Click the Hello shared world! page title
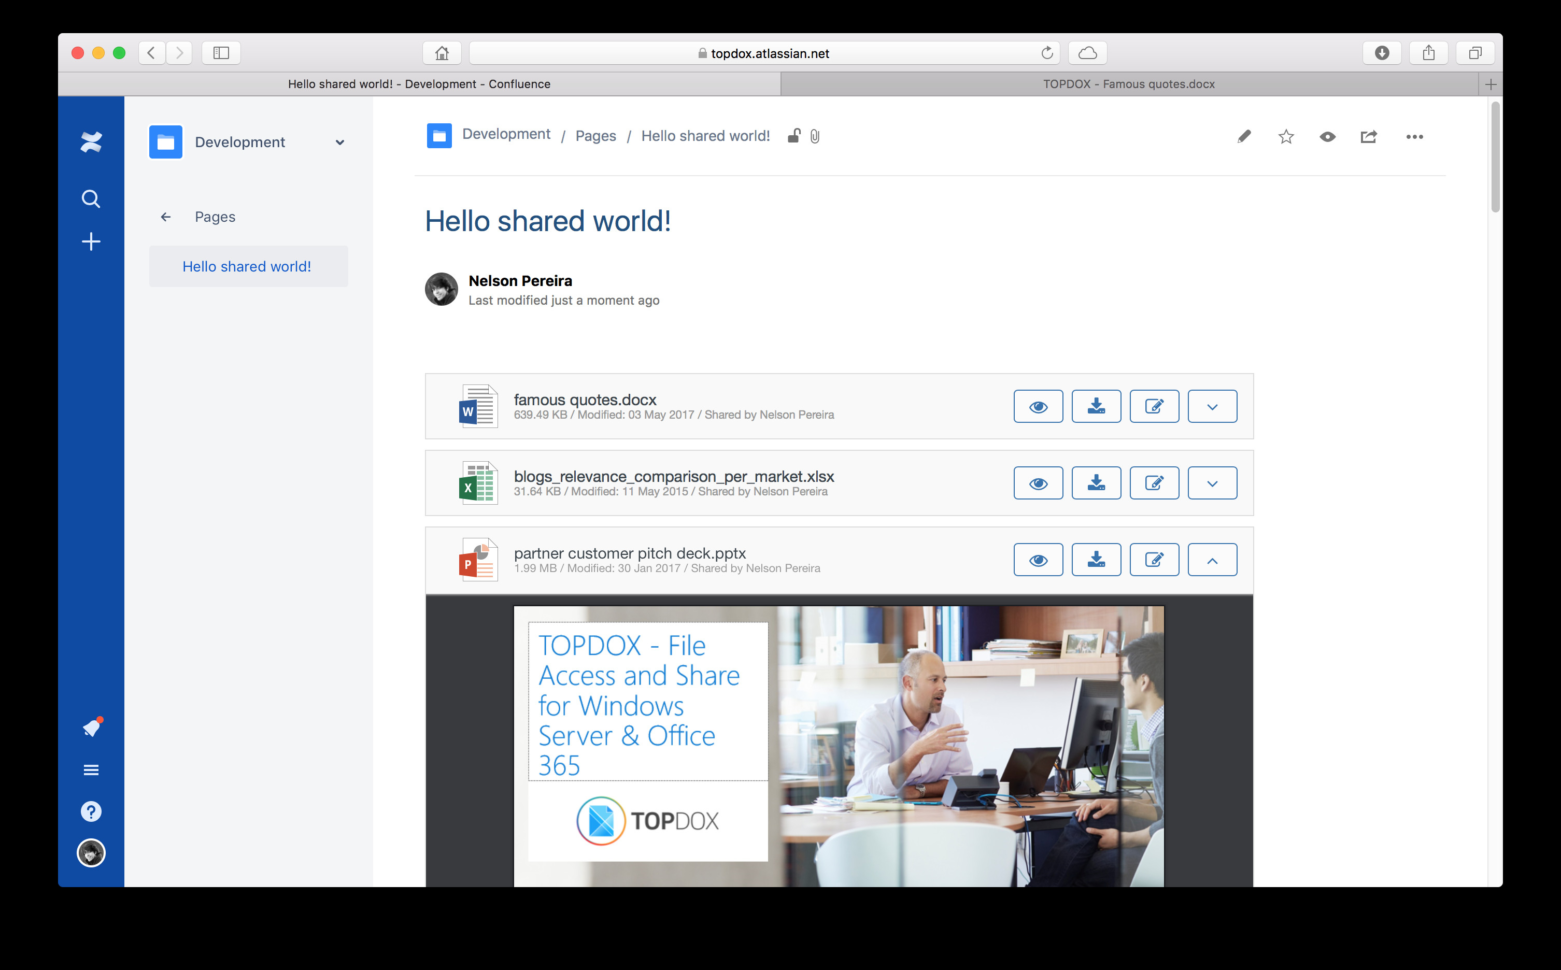1561x970 pixels. click(548, 221)
